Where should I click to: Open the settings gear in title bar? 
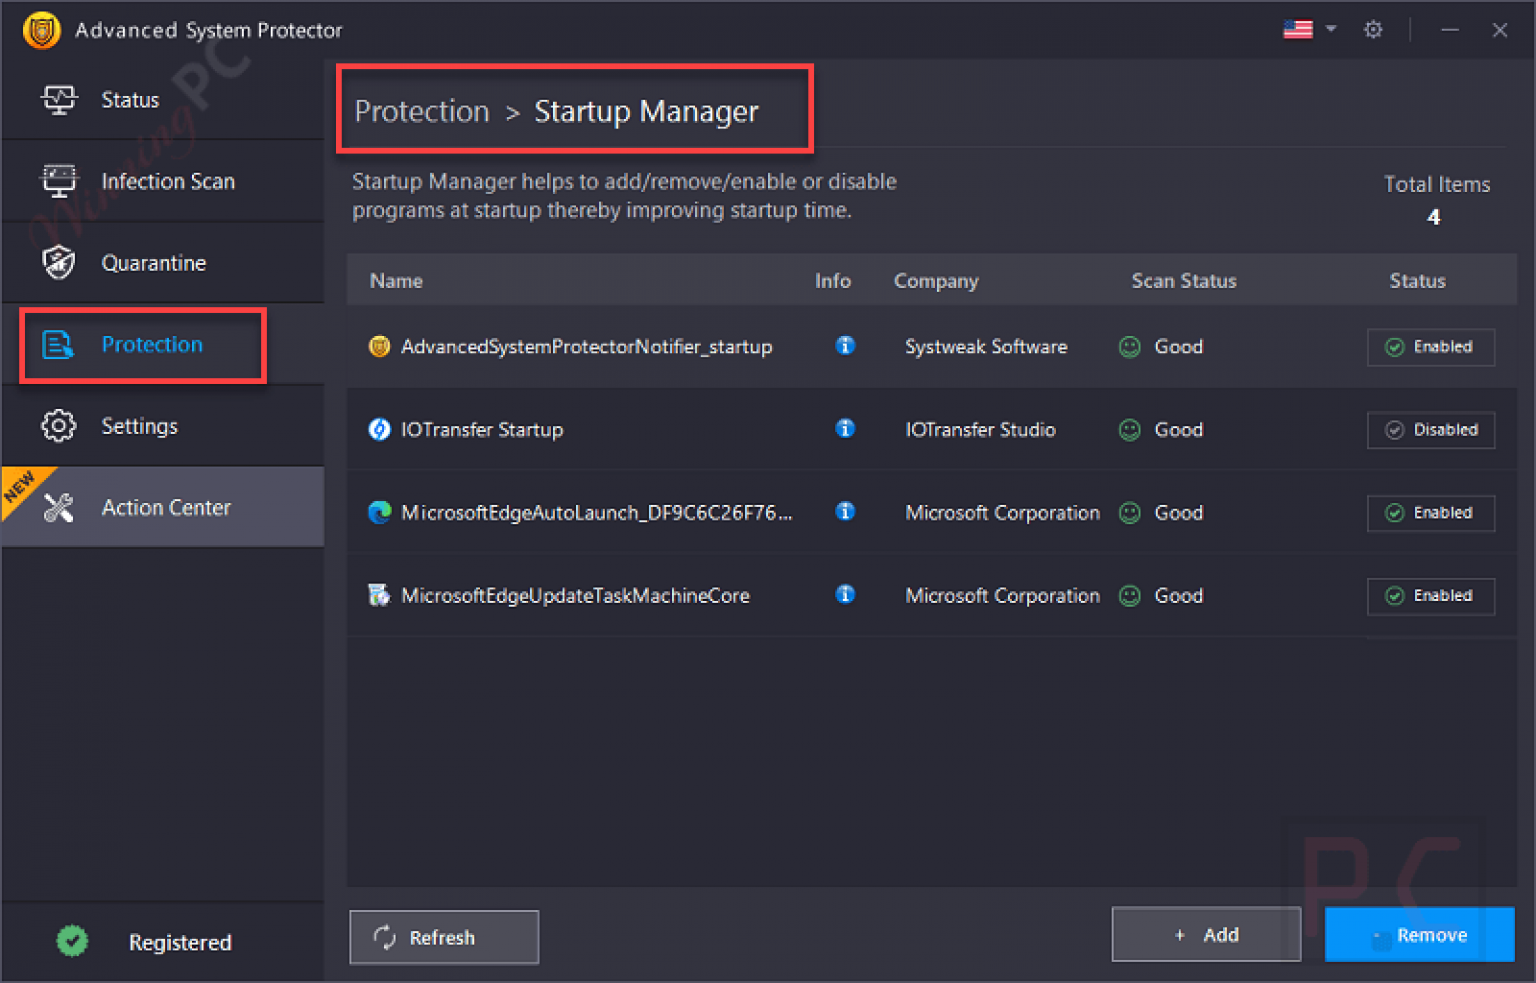(1373, 30)
